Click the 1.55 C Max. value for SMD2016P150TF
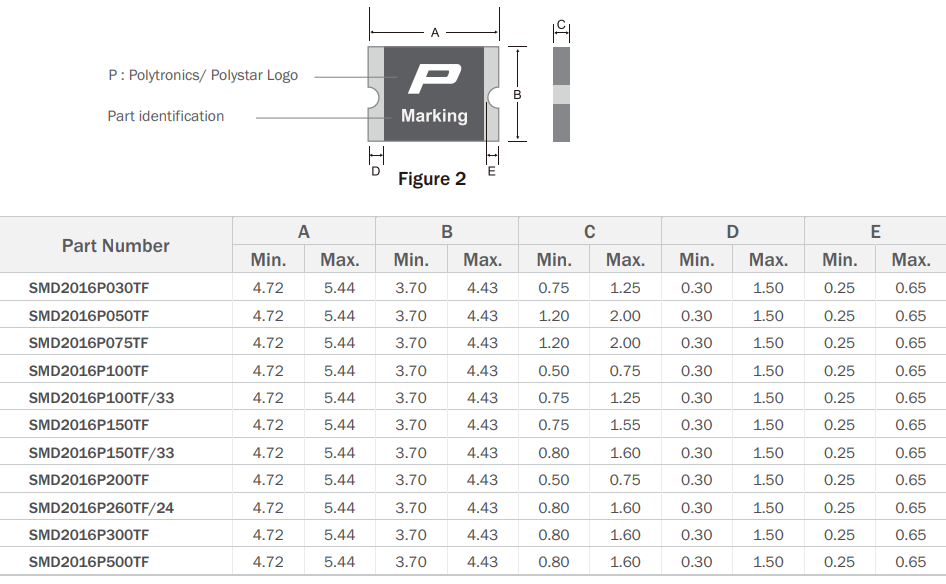The image size is (946, 584). tap(625, 425)
